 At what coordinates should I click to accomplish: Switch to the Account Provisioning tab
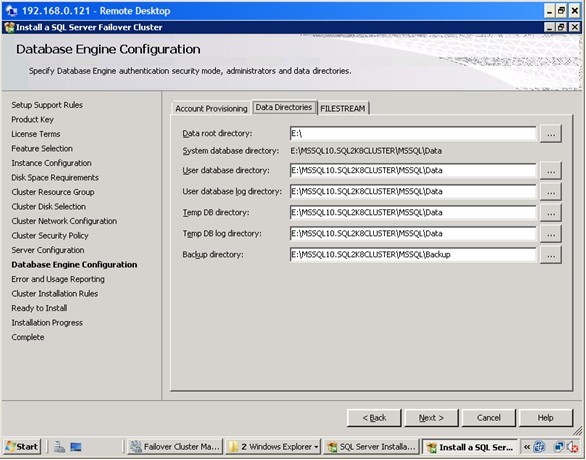click(211, 108)
